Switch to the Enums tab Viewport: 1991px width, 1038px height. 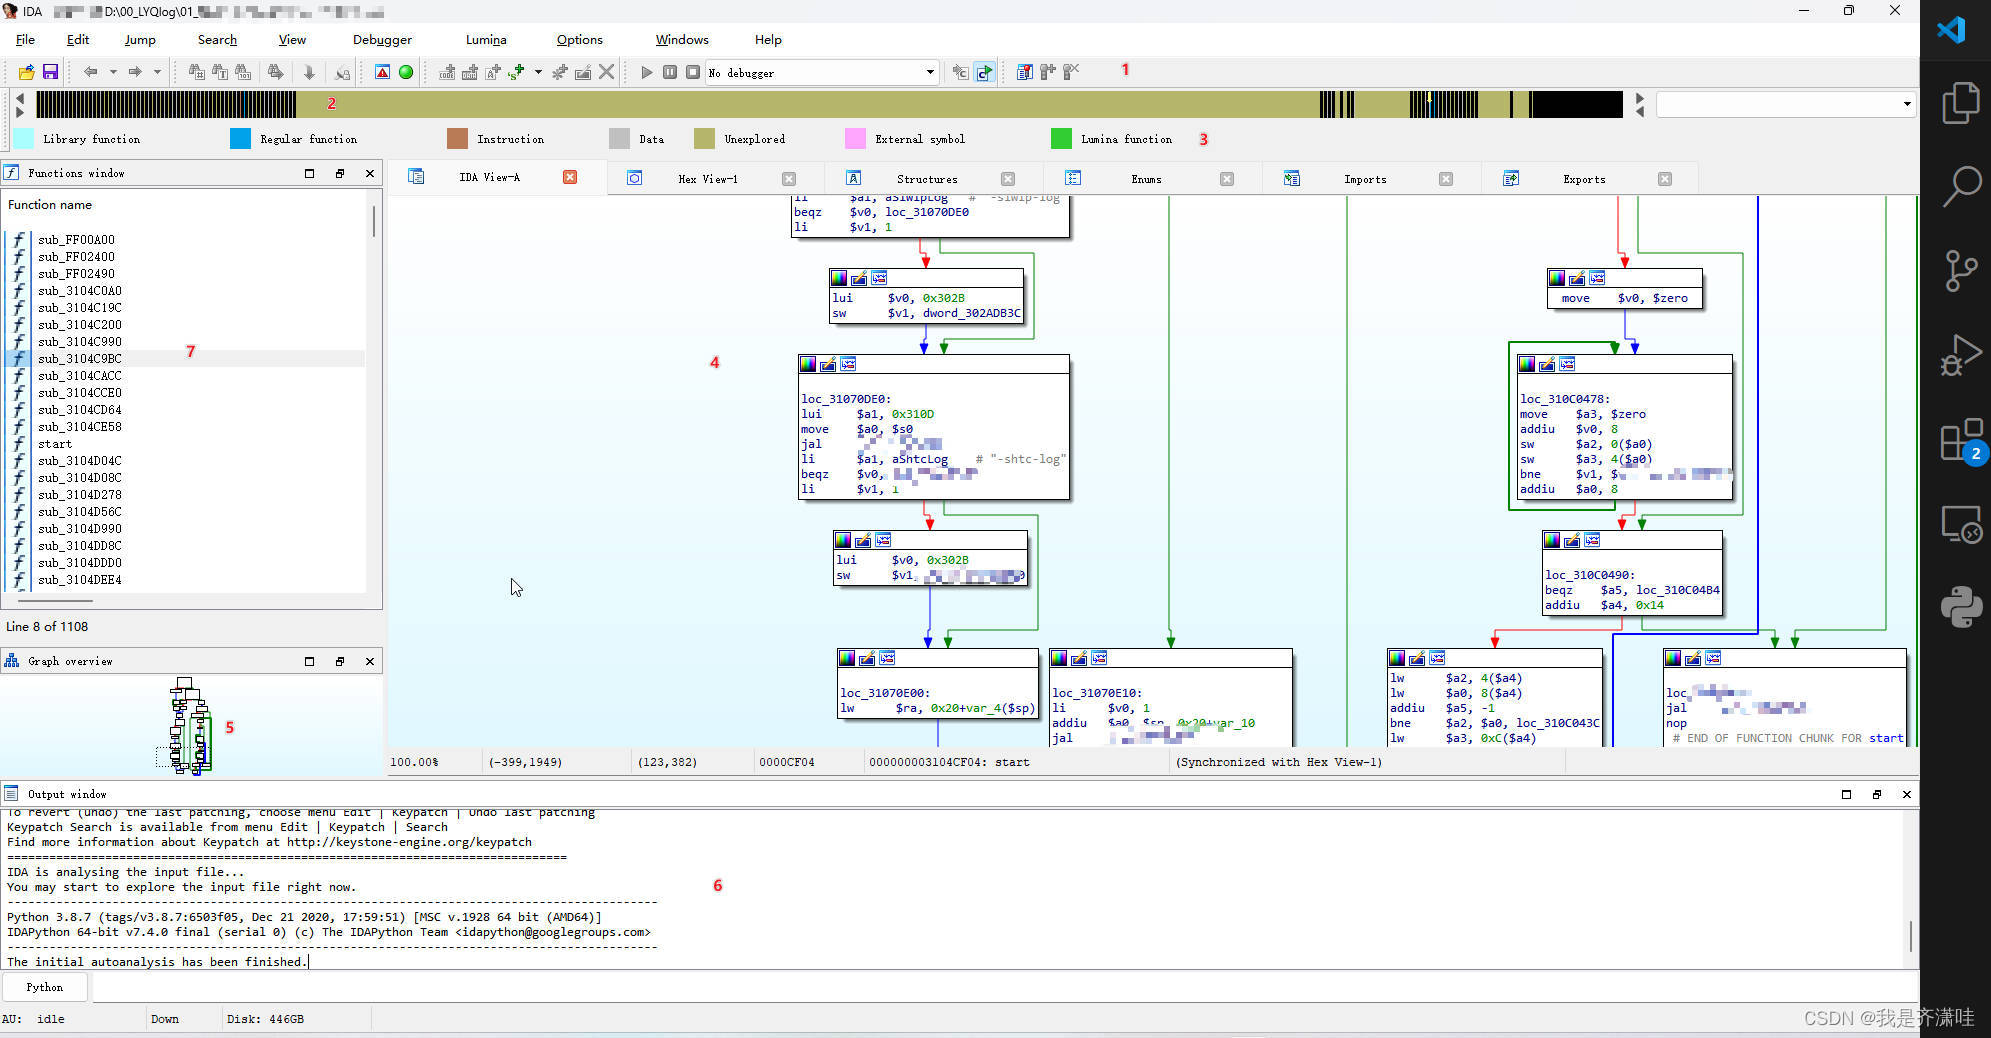tap(1146, 179)
